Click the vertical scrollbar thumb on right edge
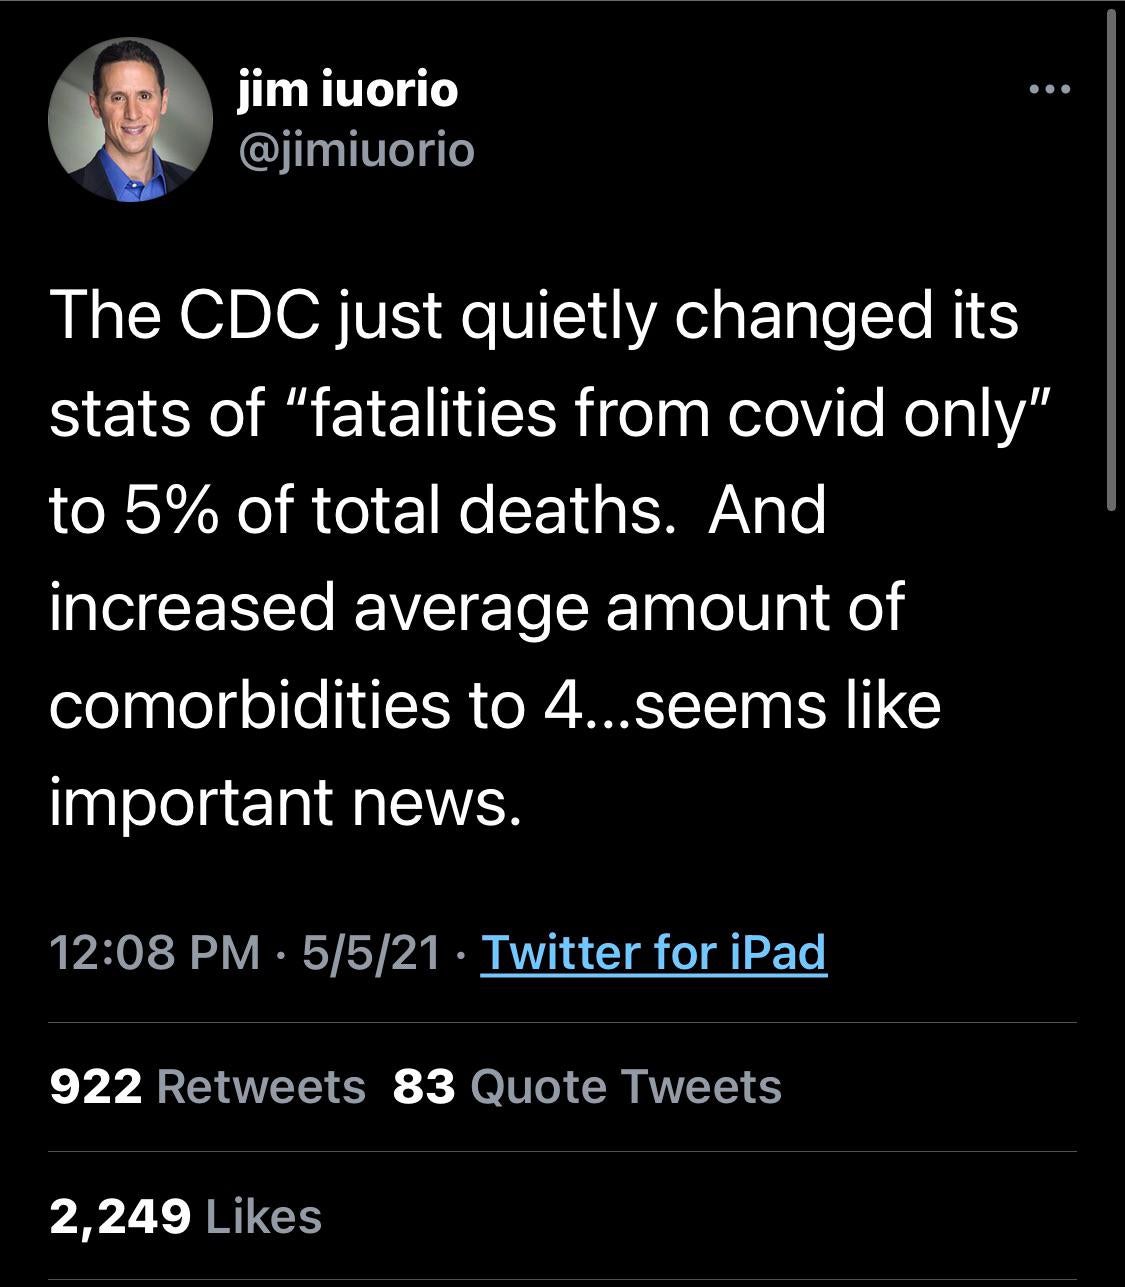The height and width of the screenshot is (1287, 1125). pyautogui.click(x=1112, y=262)
